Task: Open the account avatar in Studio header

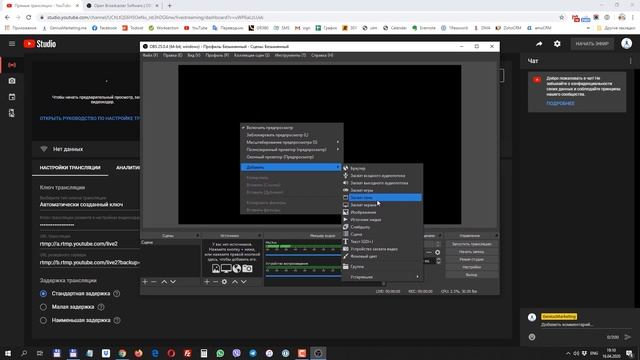Action: coord(627,44)
